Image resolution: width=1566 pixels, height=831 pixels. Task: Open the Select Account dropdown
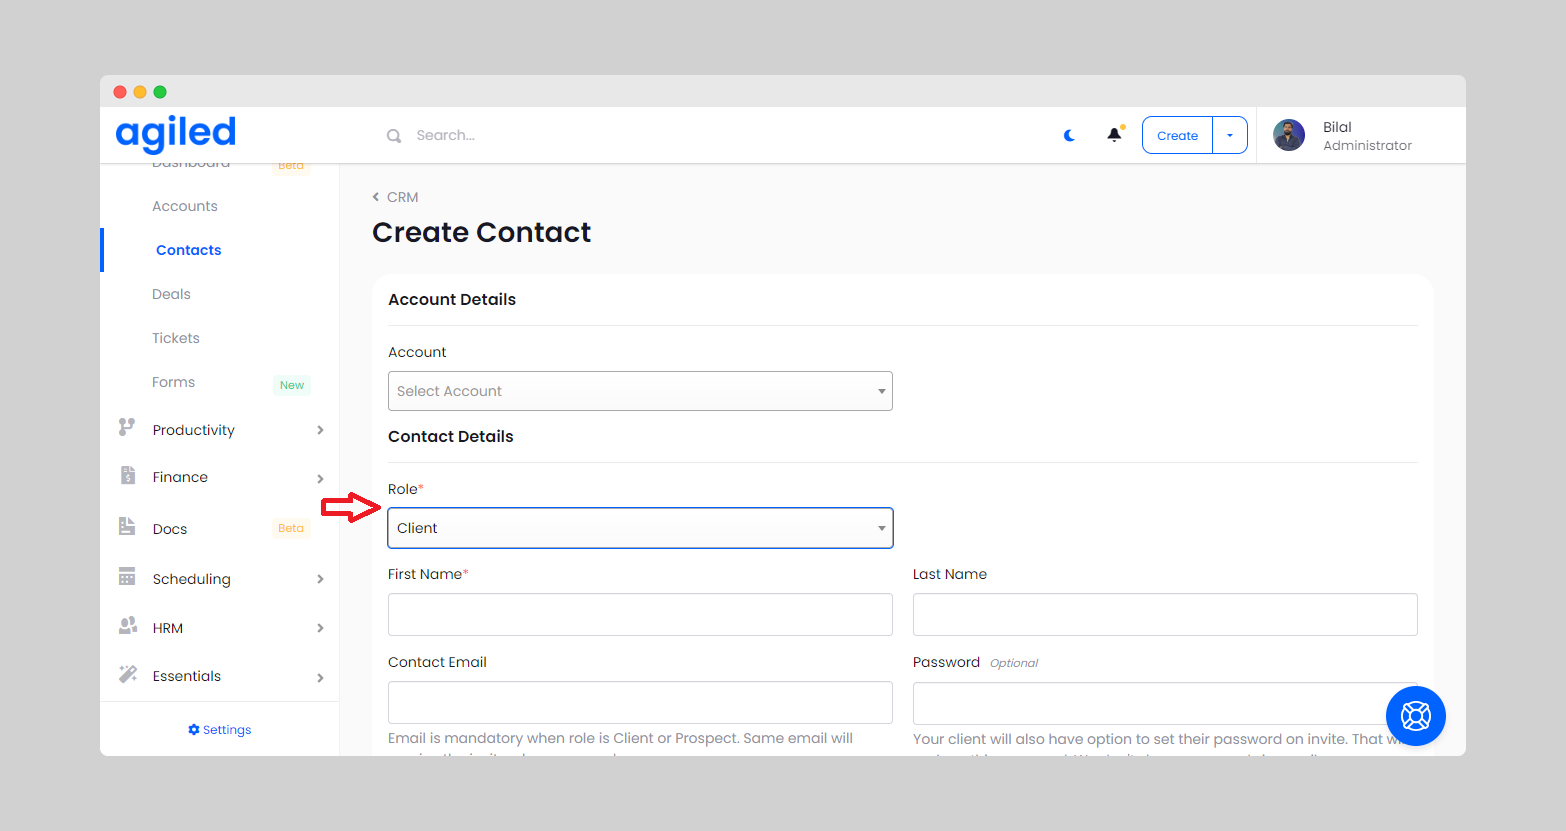tap(640, 391)
